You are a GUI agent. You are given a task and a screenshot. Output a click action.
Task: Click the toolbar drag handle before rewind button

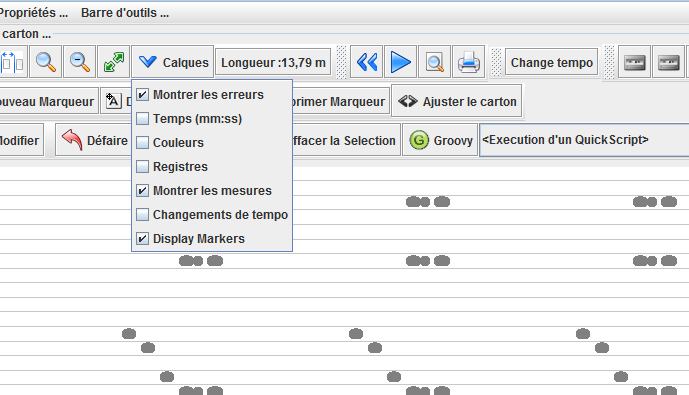[x=341, y=62]
